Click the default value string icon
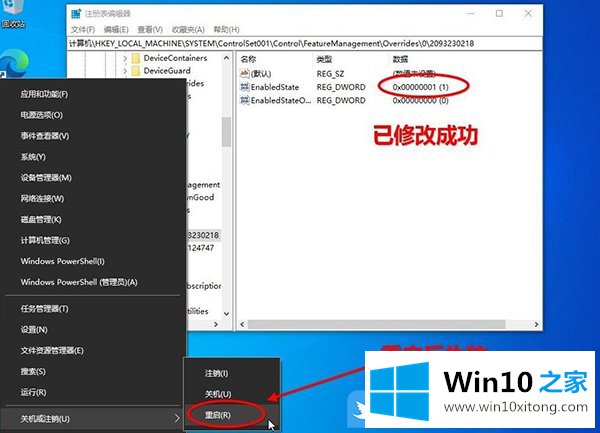Viewport: 600px width, 433px height. coord(245,73)
